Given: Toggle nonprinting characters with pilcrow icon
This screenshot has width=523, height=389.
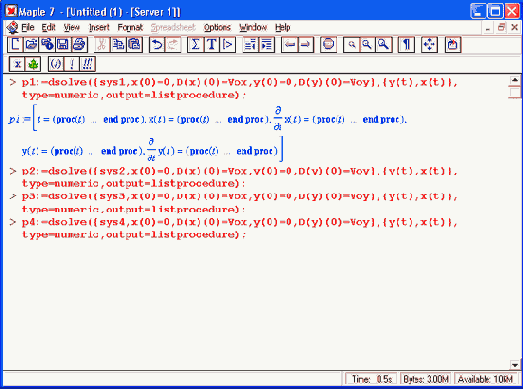Looking at the screenshot, I should click(x=406, y=44).
